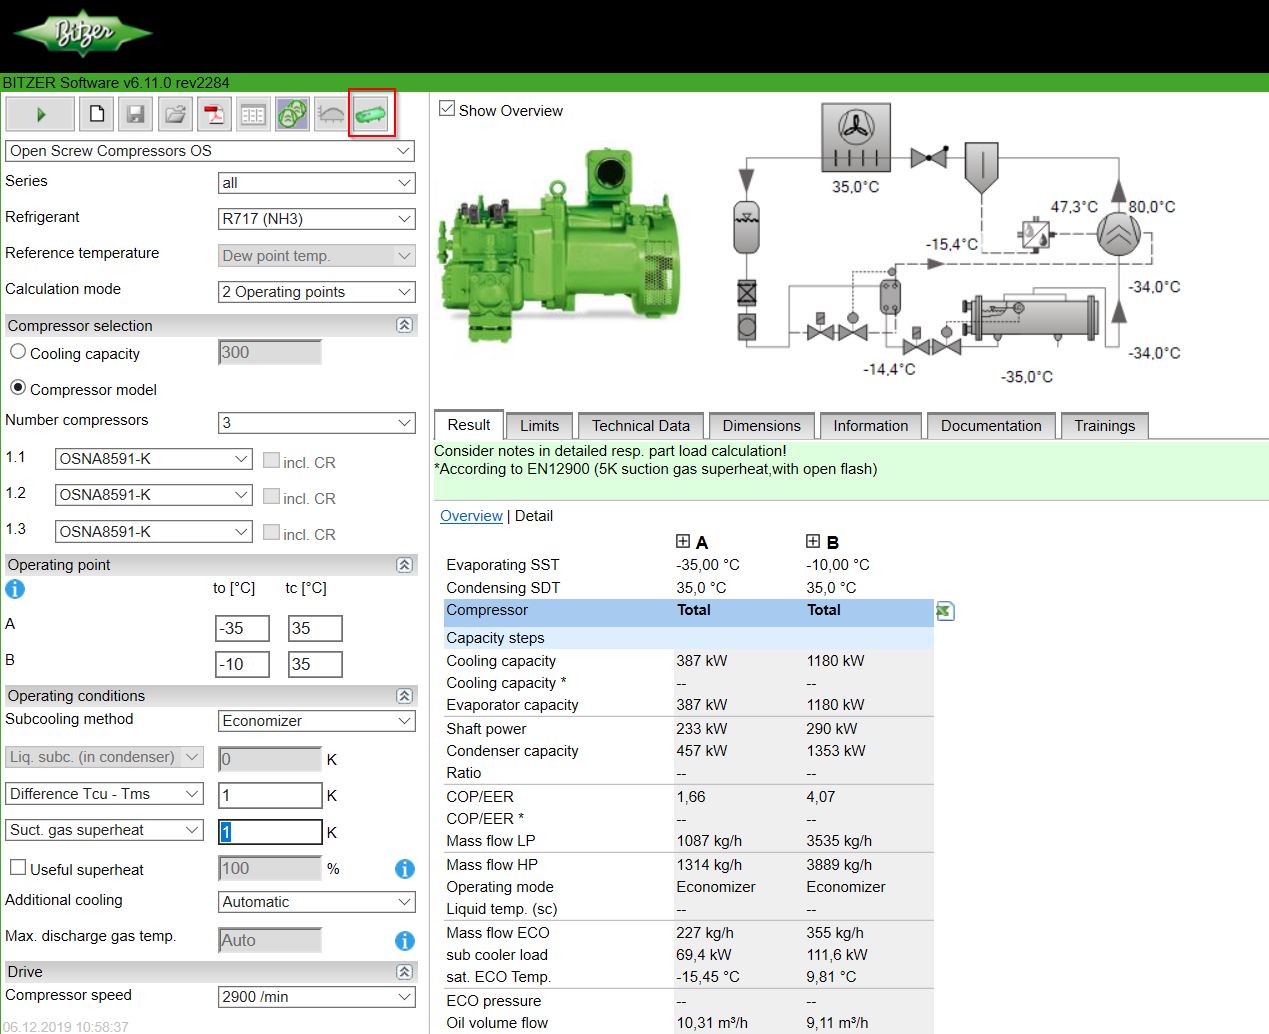Select the Cooling capacity radio button
Viewport: 1269px width, 1034px height.
coord(17,352)
